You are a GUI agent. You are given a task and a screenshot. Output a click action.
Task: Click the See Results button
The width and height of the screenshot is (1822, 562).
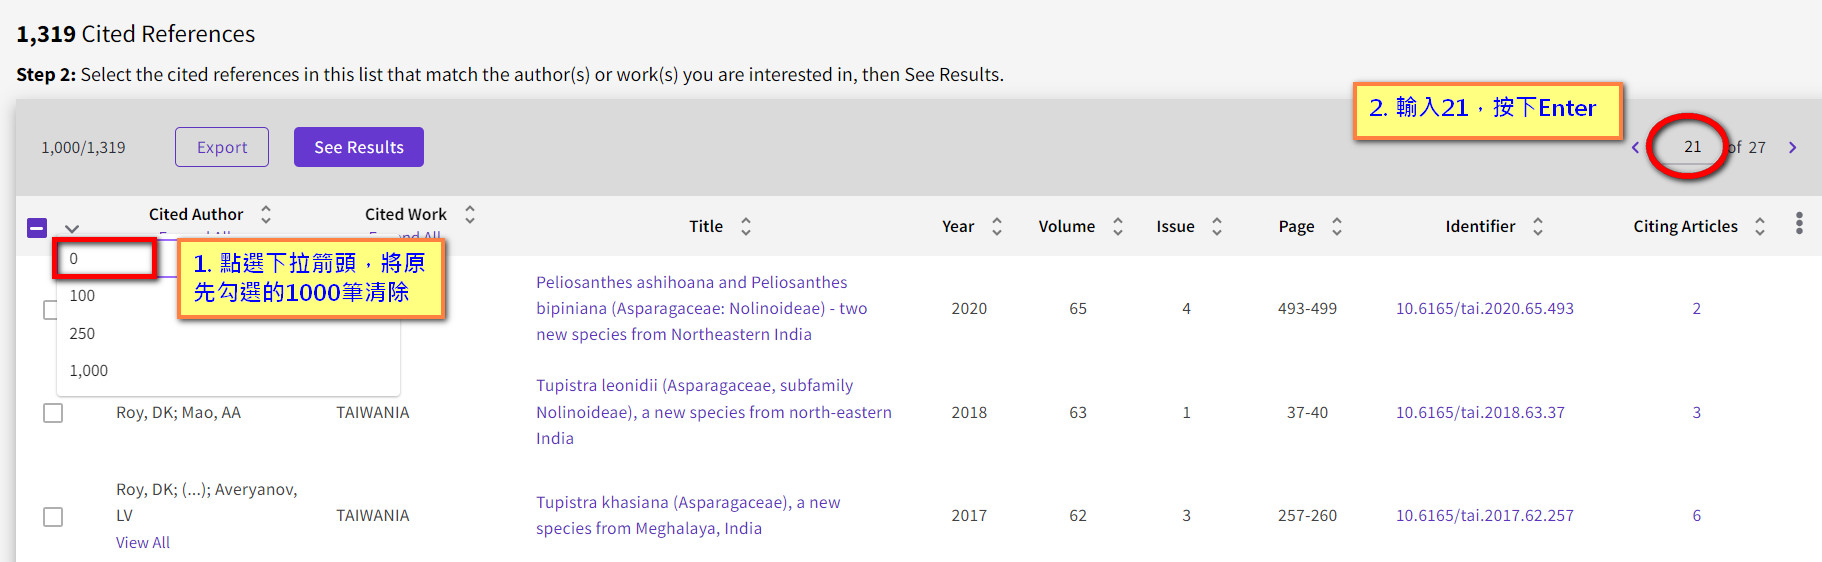click(359, 147)
